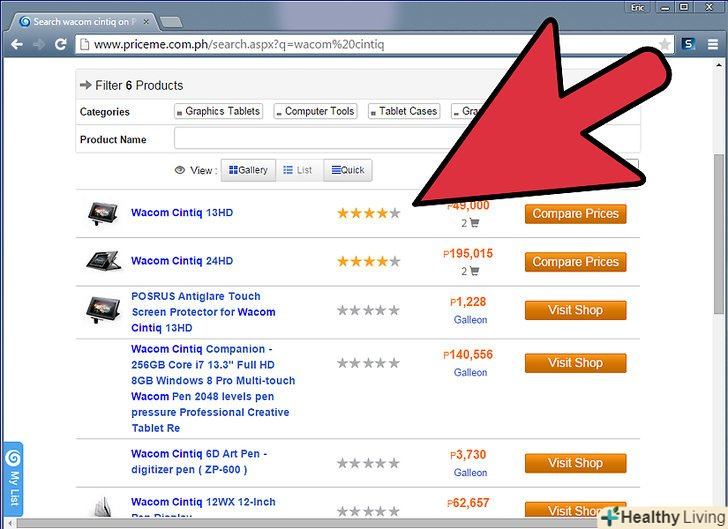
Task: Compare Prices for Wacom Cintiq 13HD
Action: coord(576,214)
